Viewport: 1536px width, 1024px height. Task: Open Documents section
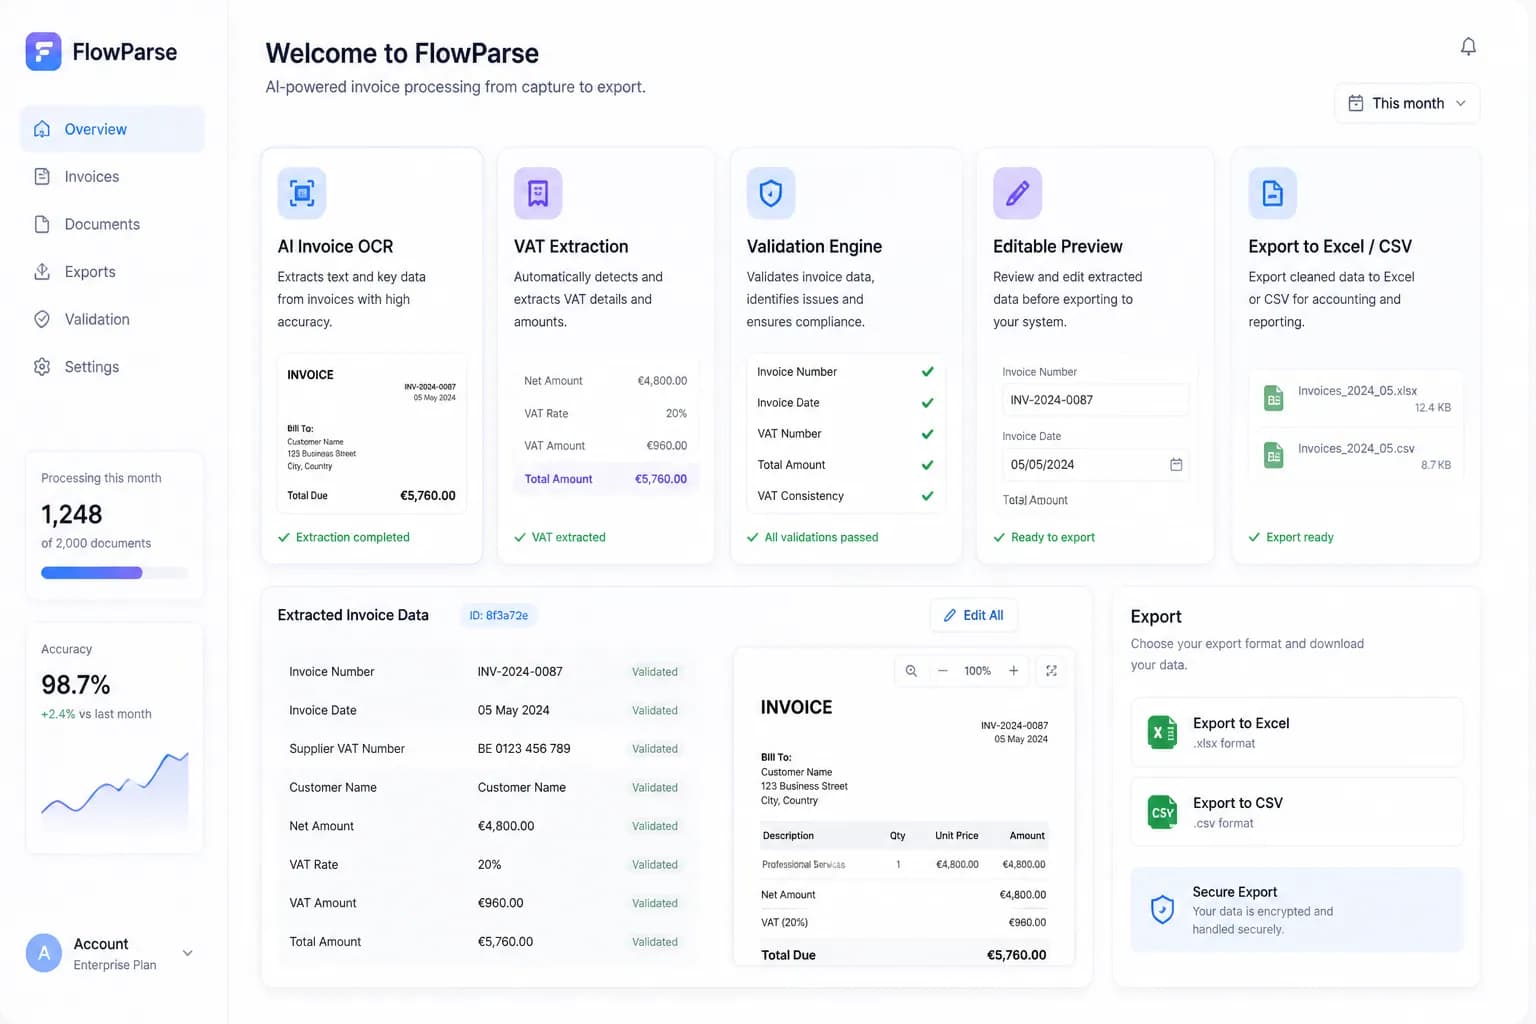[x=112, y=224]
